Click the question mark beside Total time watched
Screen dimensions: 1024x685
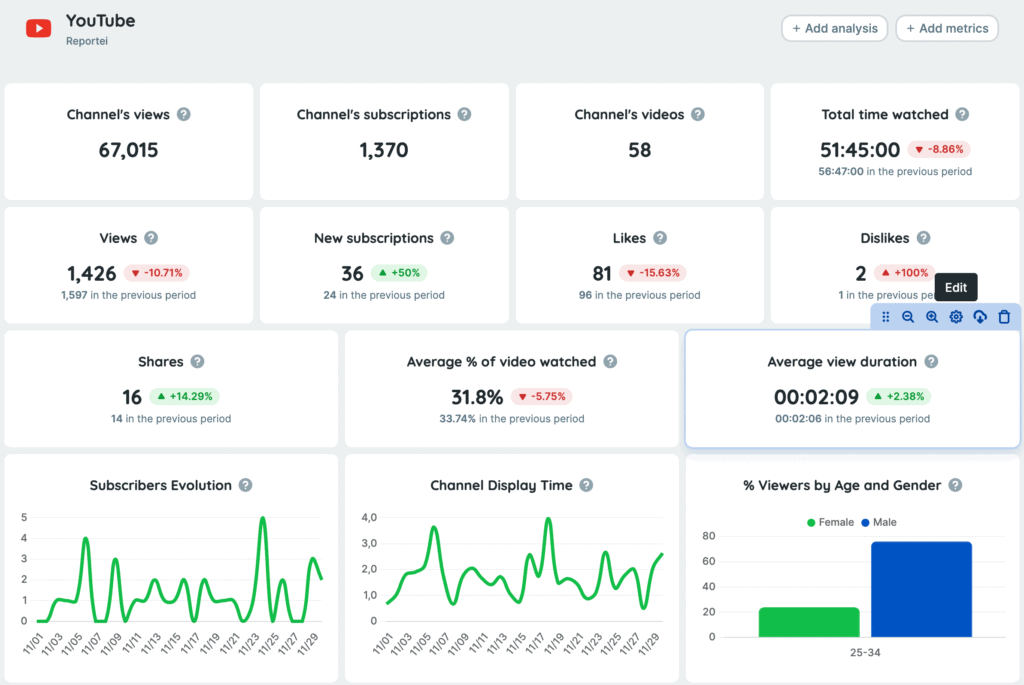point(962,114)
